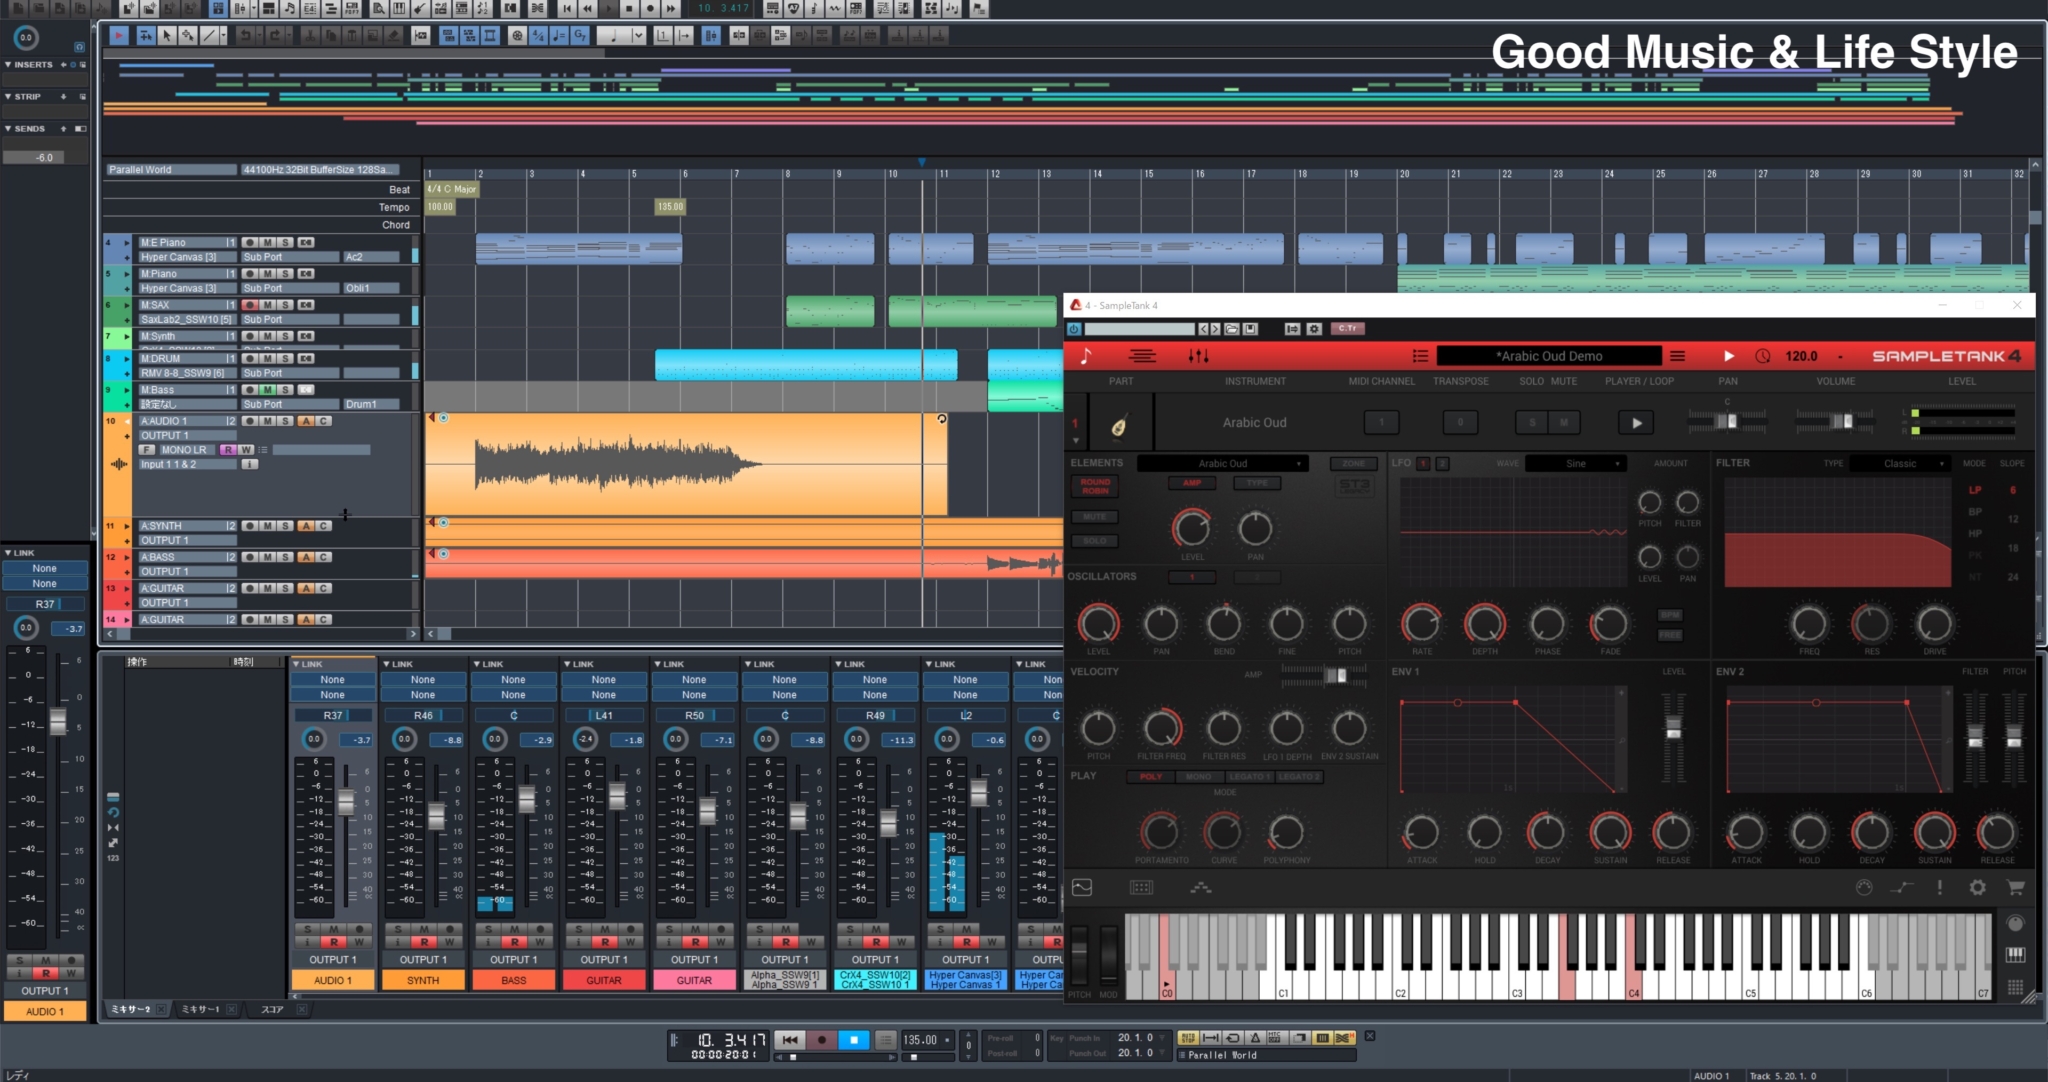Click SampleTank tempo sync clock icon
2048x1082 pixels.
(x=1762, y=356)
